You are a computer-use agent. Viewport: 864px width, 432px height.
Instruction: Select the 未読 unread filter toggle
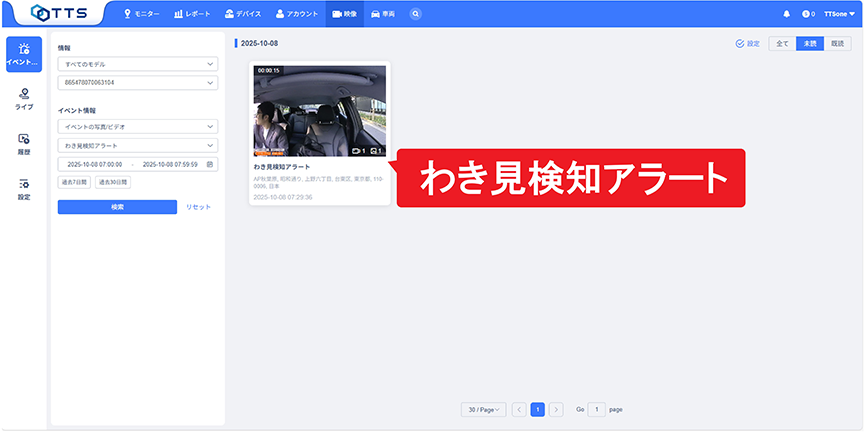pyautogui.click(x=810, y=44)
